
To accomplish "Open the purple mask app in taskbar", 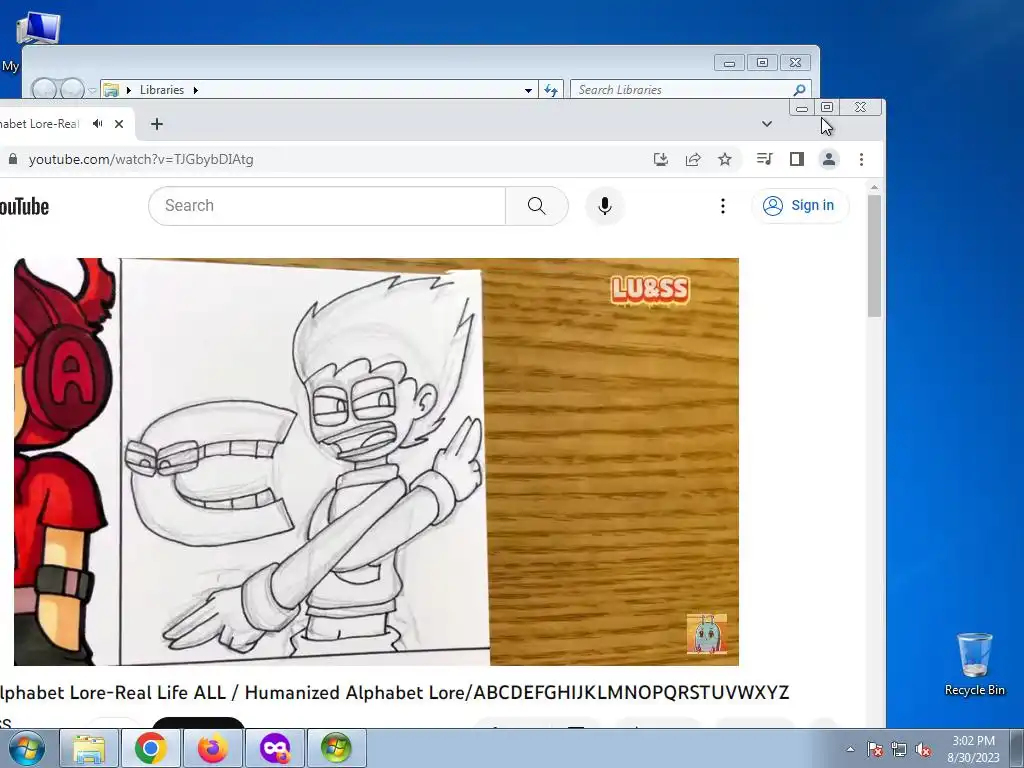I will 275,748.
